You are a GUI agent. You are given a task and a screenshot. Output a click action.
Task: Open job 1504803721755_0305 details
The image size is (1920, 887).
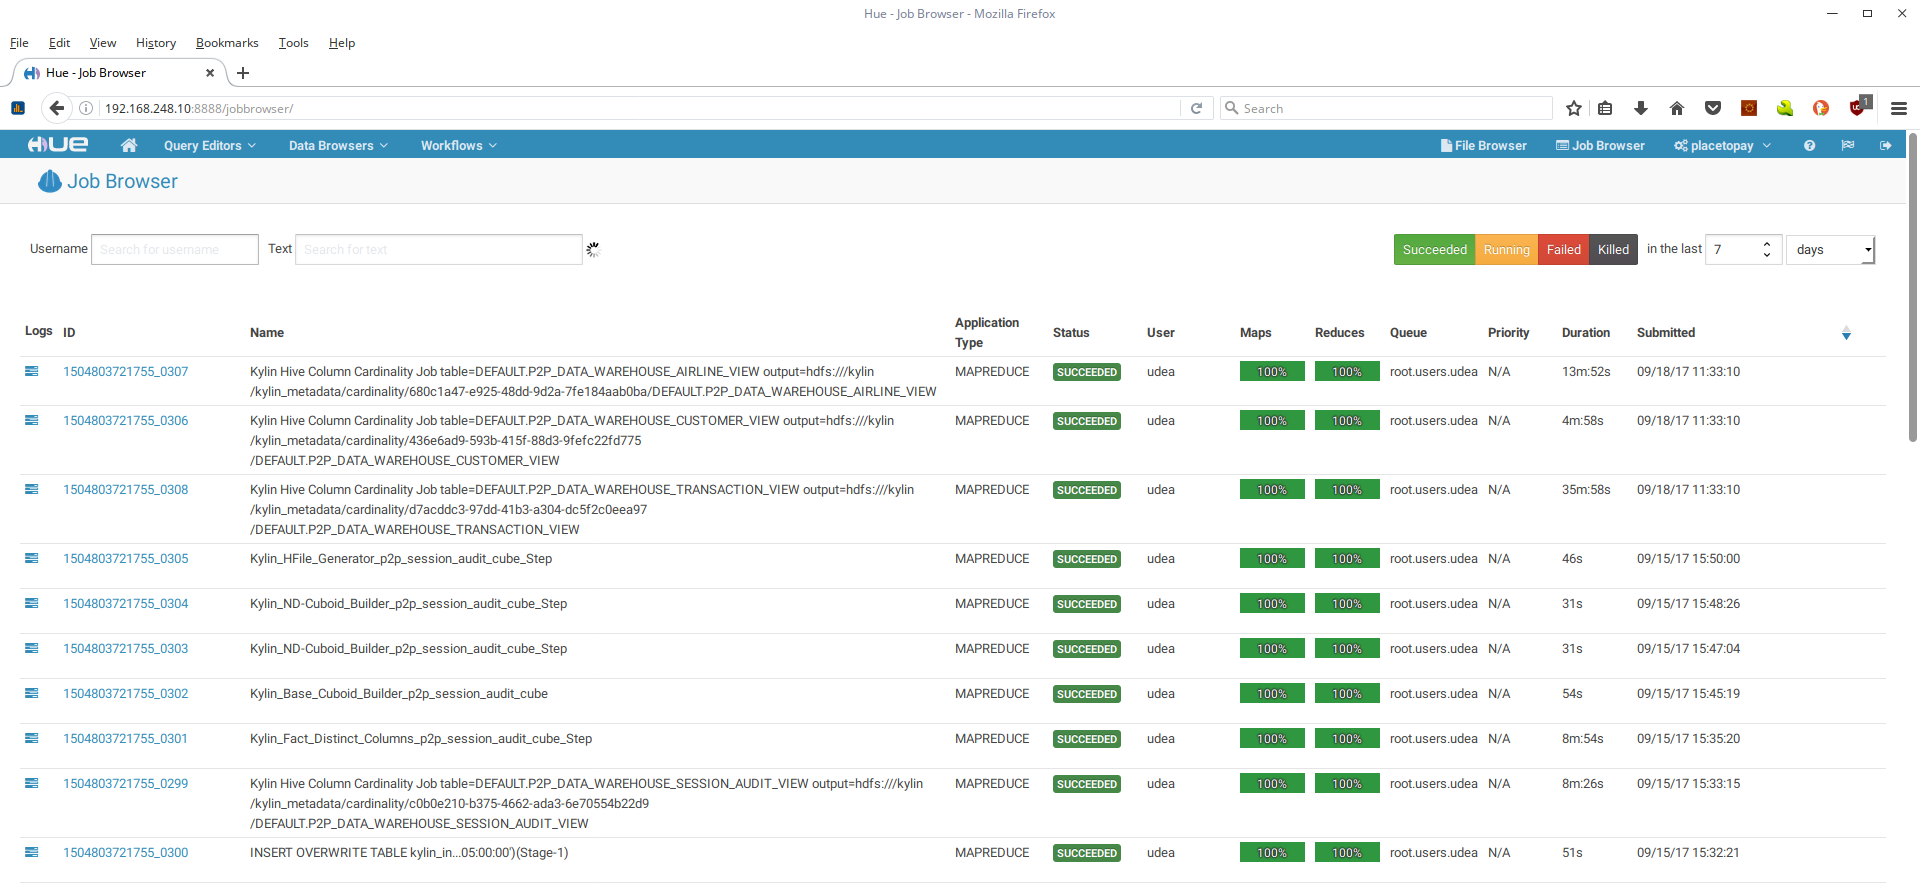tap(126, 559)
